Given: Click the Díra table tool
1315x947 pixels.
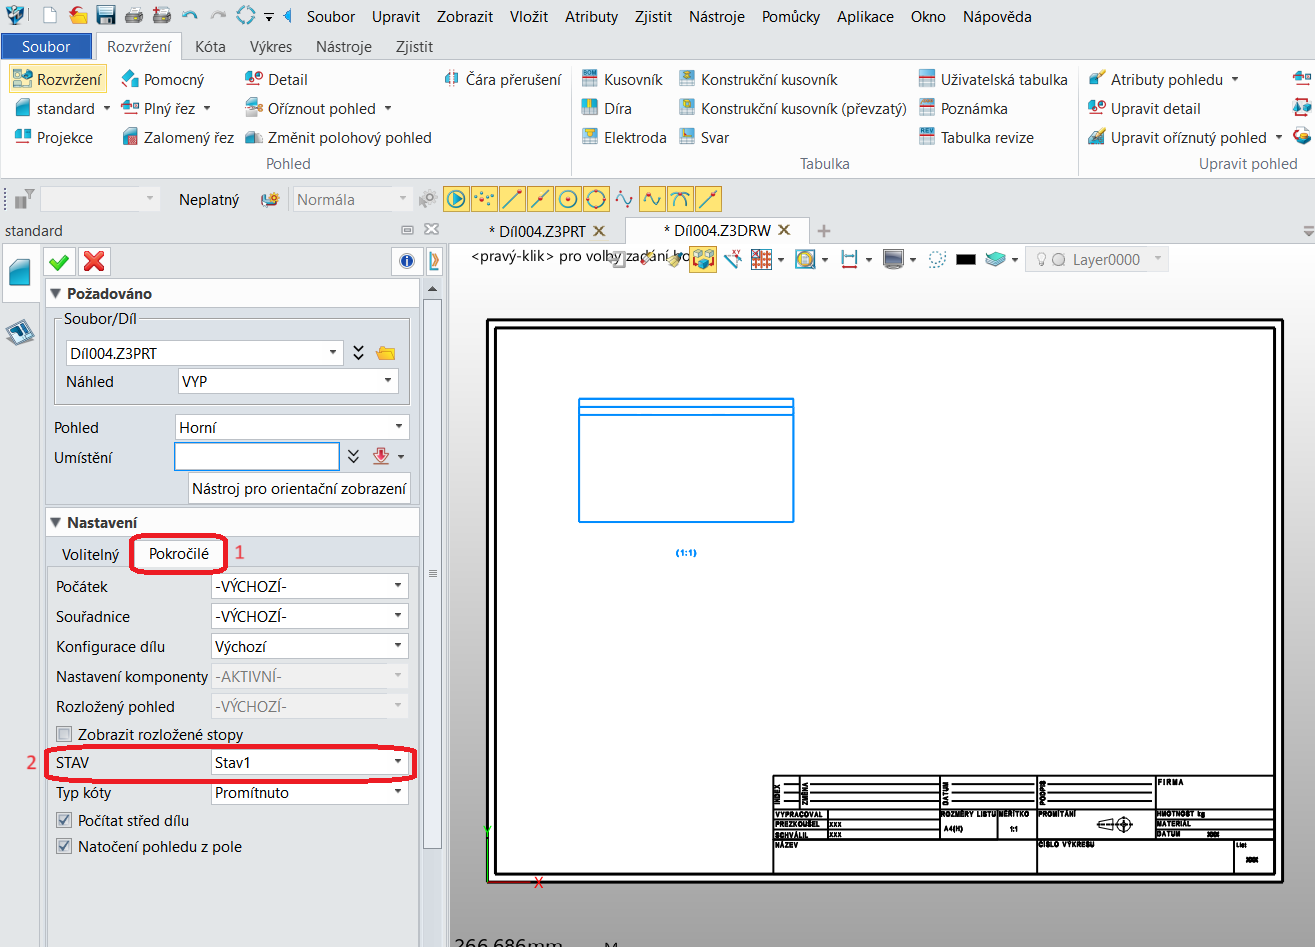Looking at the screenshot, I should tap(606, 108).
